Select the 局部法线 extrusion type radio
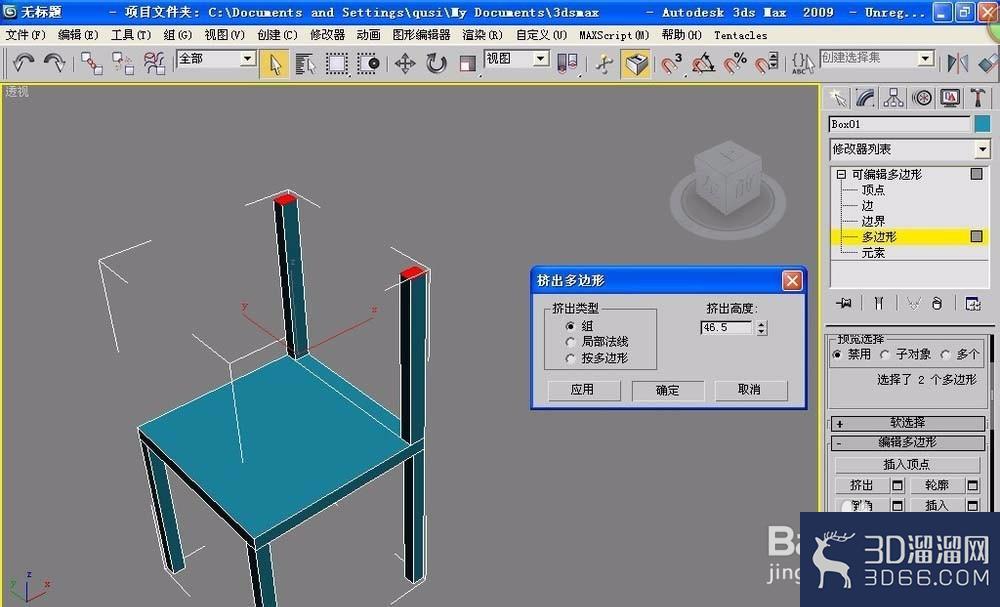The image size is (1000, 607). click(570, 342)
